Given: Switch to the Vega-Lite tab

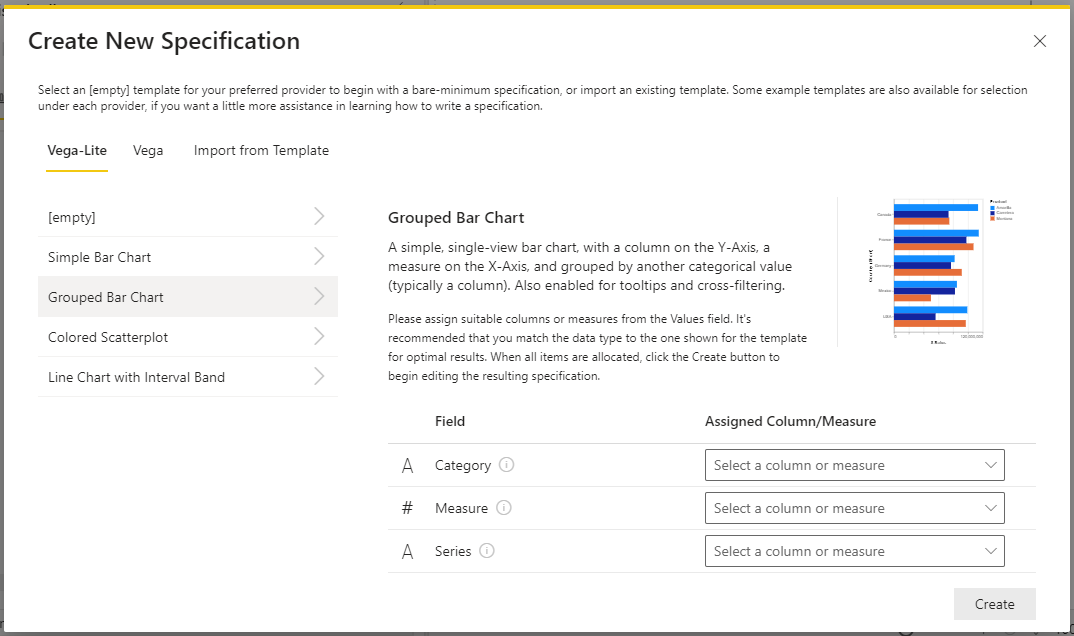Looking at the screenshot, I should pos(77,151).
